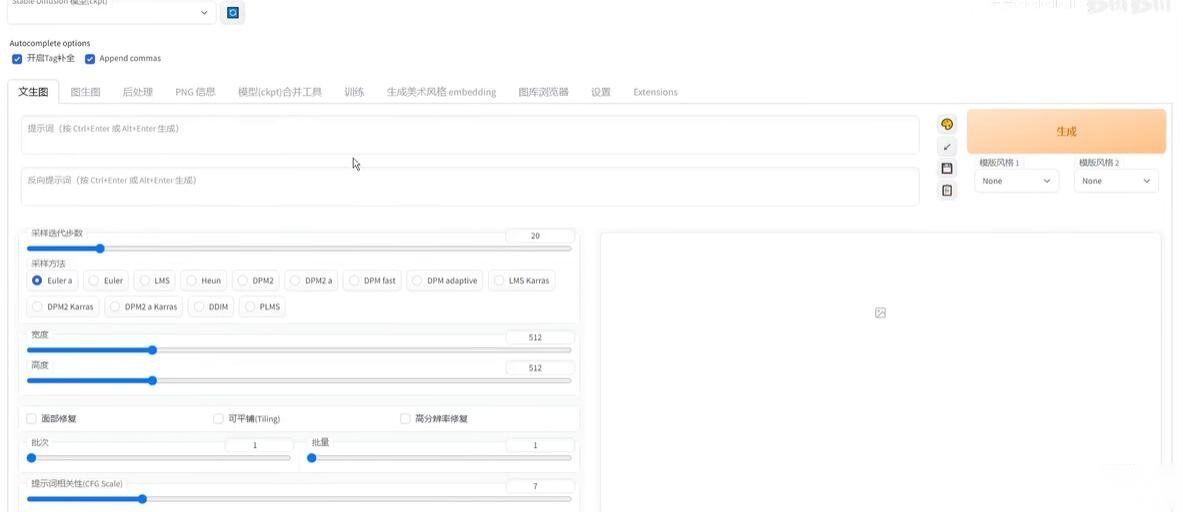Image resolution: width=1183 pixels, height=512 pixels.
Task: Select the LMS sampler
Action: coord(155,281)
